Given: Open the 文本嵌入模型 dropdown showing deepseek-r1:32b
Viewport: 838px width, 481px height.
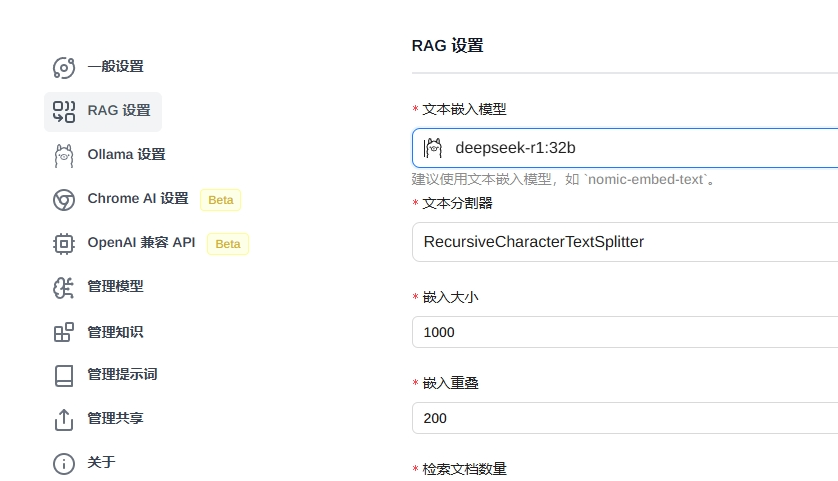Looking at the screenshot, I should pos(625,148).
